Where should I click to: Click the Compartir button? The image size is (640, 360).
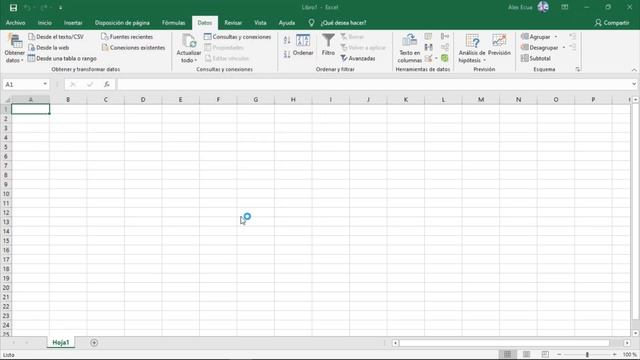coord(612,23)
